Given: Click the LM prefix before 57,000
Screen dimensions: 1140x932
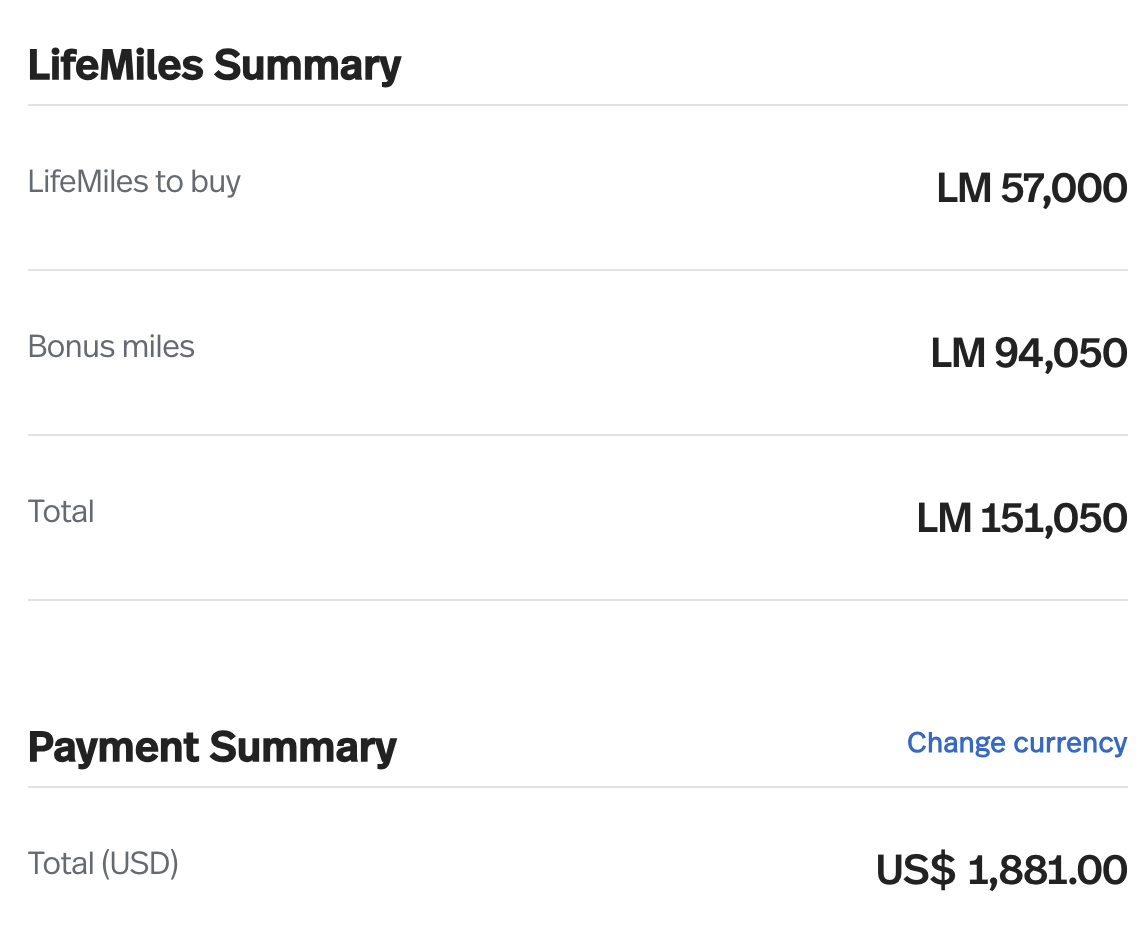Looking at the screenshot, I should [x=963, y=188].
